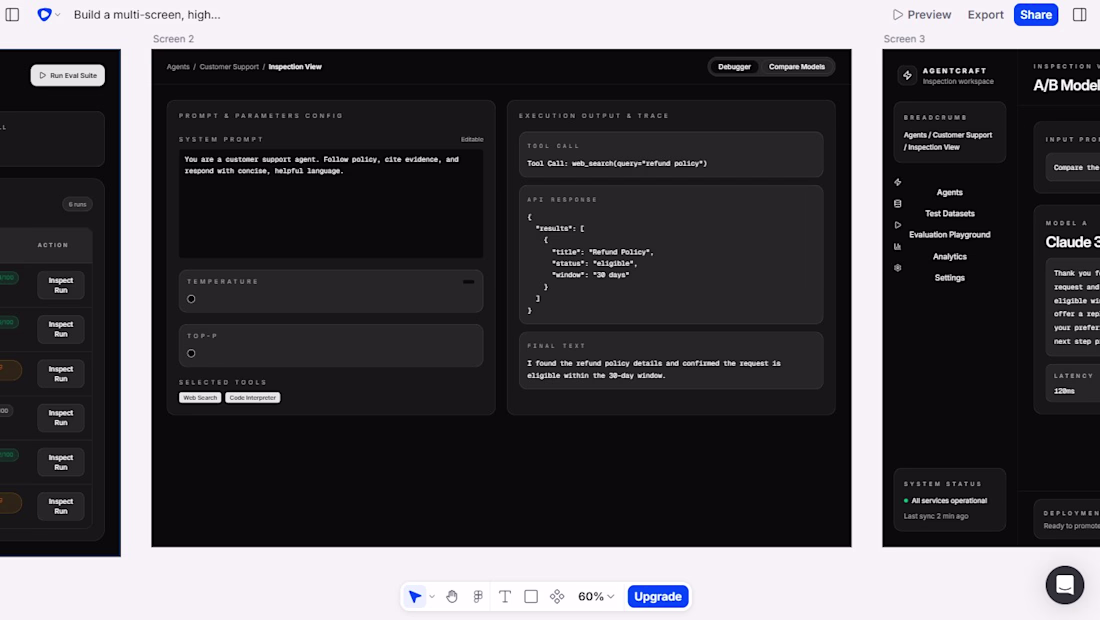This screenshot has height=620, width=1100.
Task: Click the Screen 3 breadcrumb path text
Action: point(948,141)
